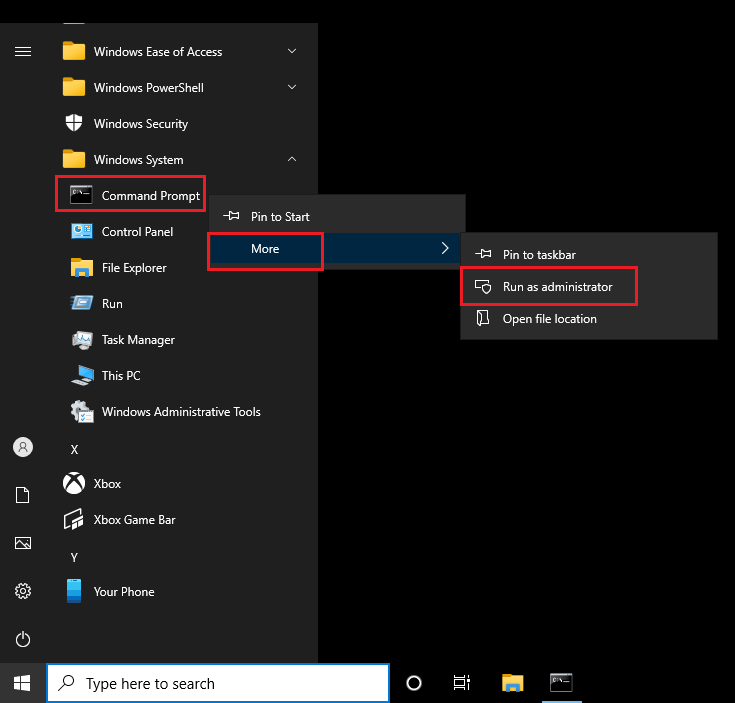The width and height of the screenshot is (735, 703).
Task: Open Task View on the taskbar
Action: (462, 683)
